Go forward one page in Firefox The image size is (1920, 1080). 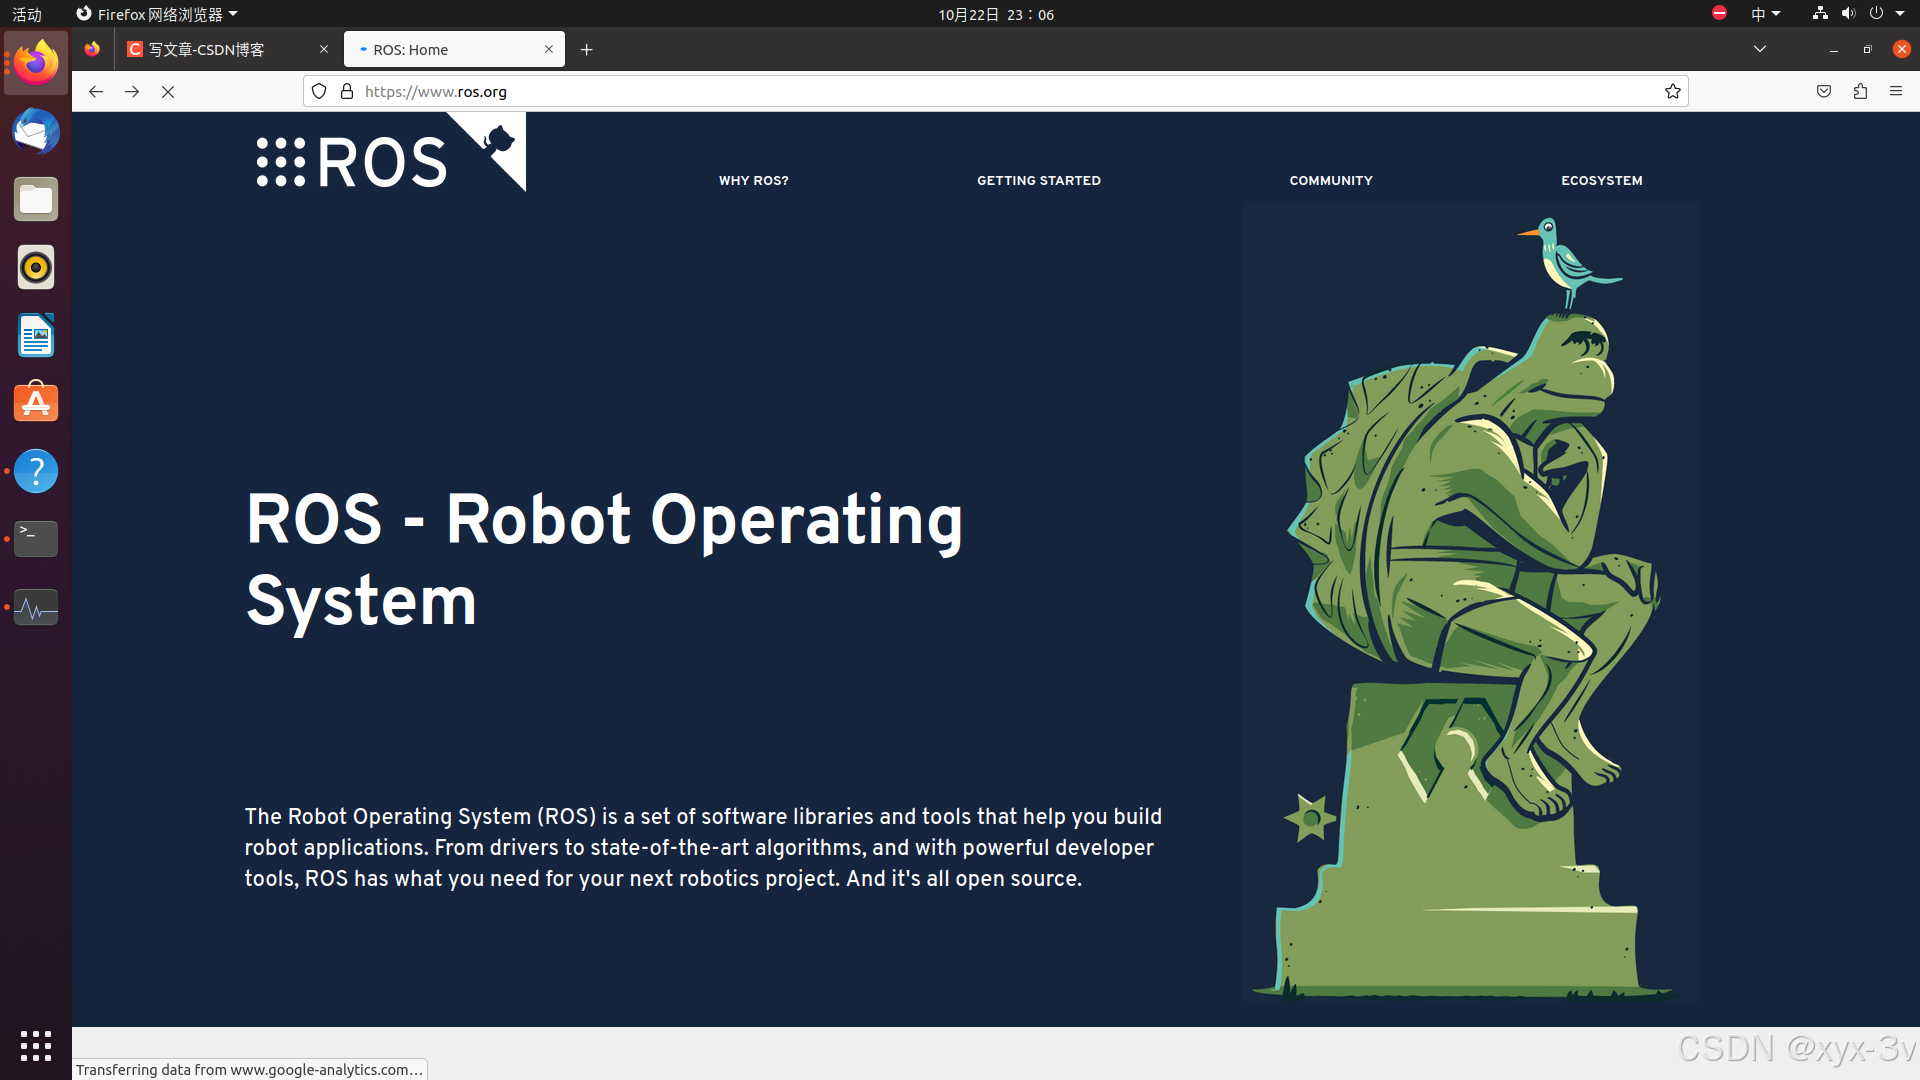pyautogui.click(x=132, y=91)
